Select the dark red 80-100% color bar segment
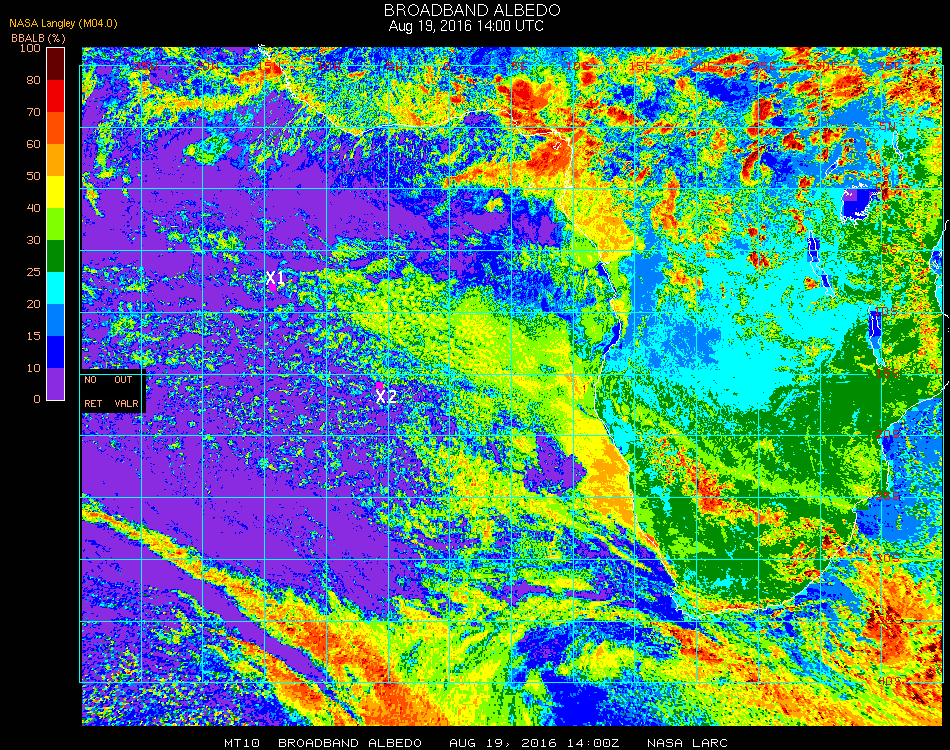Viewport: 950px width, 750px height. point(56,64)
